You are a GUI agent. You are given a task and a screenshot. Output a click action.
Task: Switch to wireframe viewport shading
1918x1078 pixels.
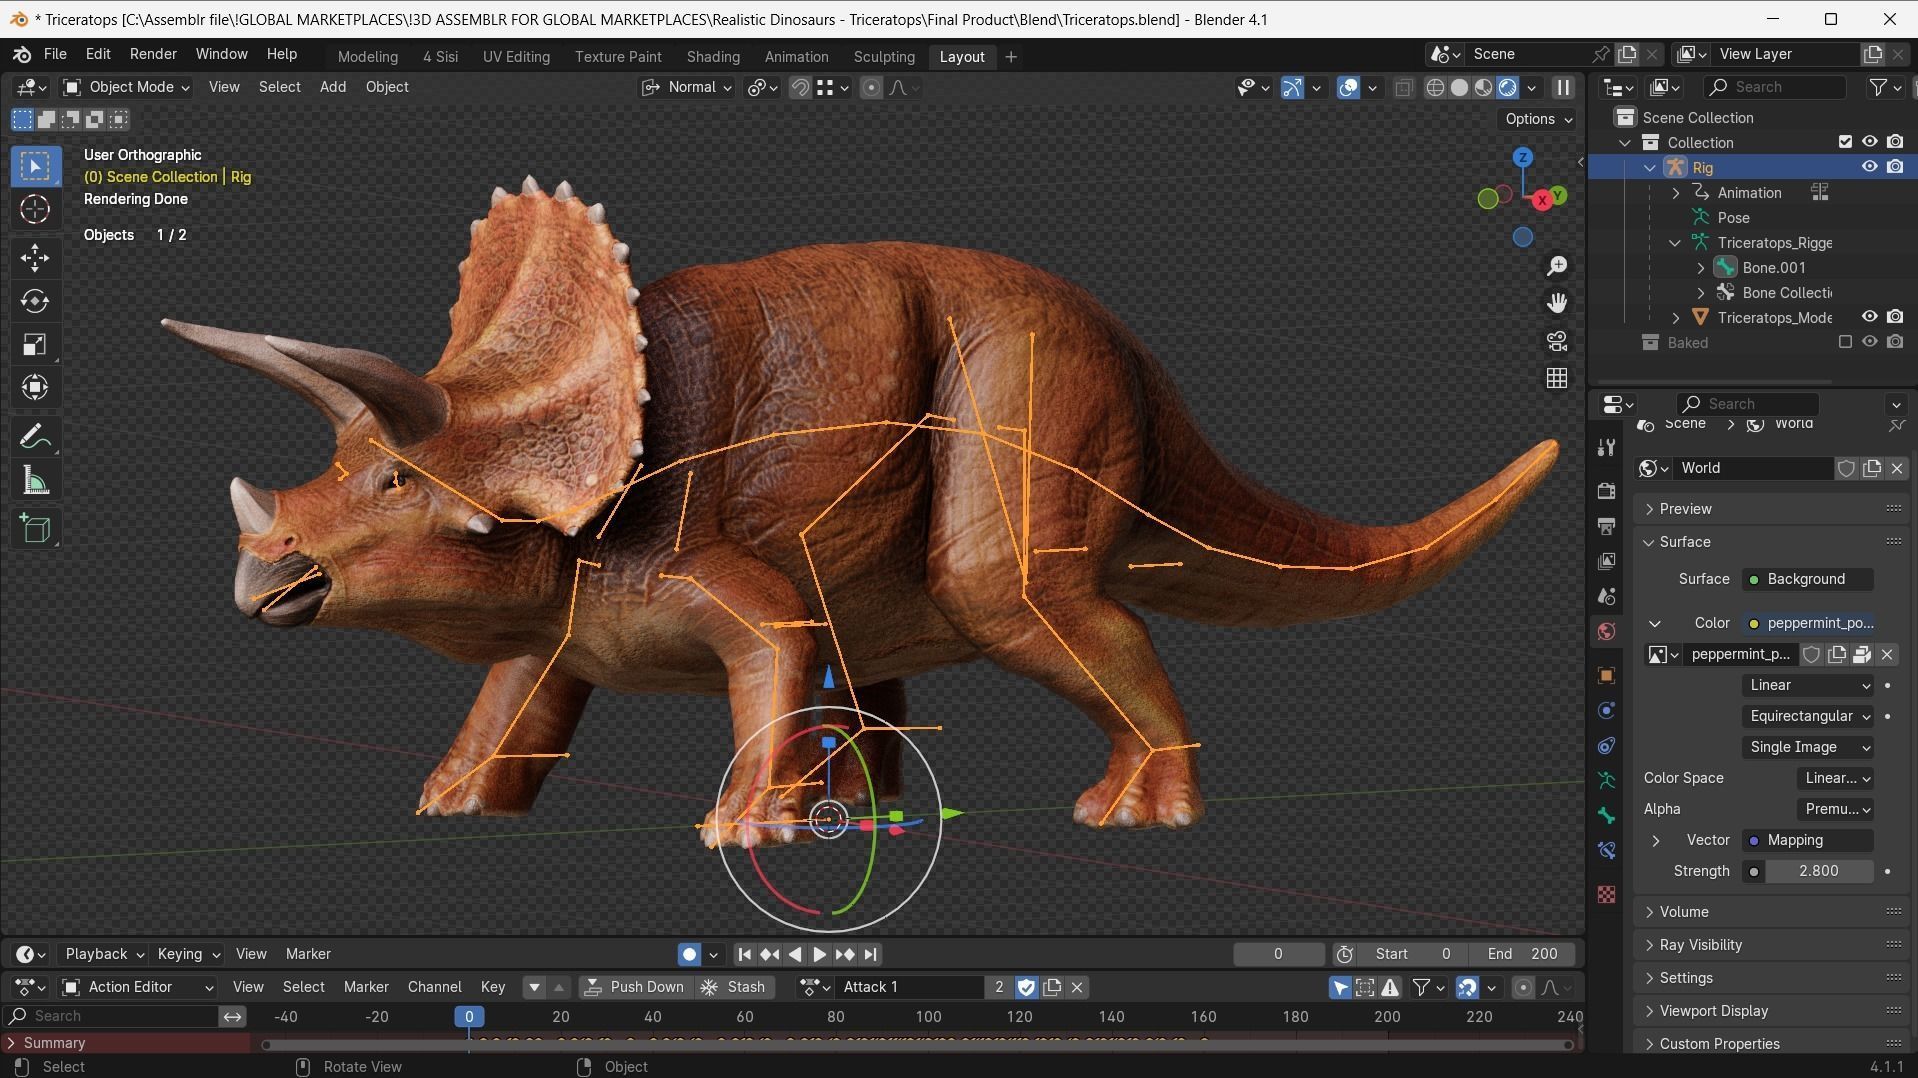point(1435,88)
